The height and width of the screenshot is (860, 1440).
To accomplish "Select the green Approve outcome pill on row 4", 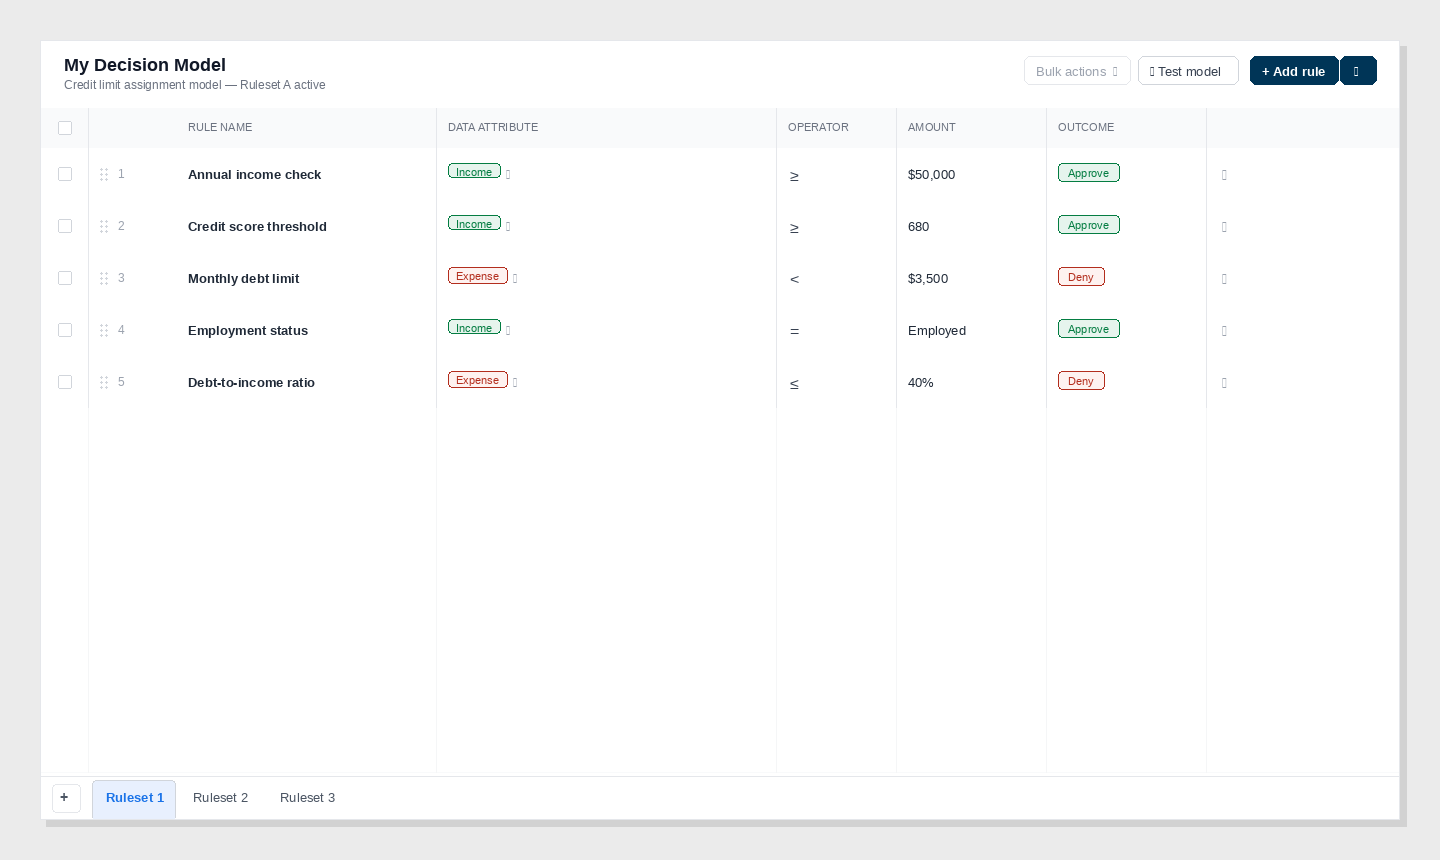I will click(x=1088, y=328).
